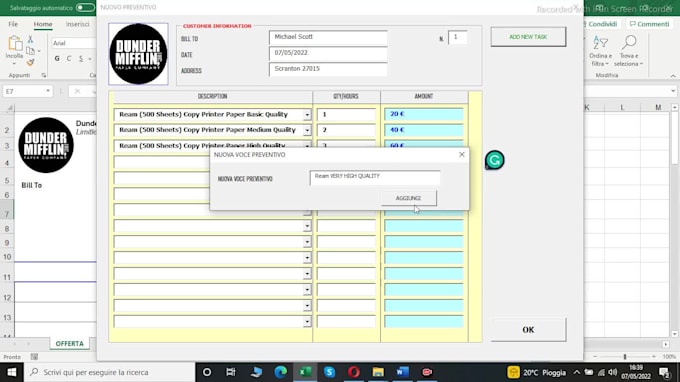Collapse the ribbon with the chevron

click(x=673, y=76)
